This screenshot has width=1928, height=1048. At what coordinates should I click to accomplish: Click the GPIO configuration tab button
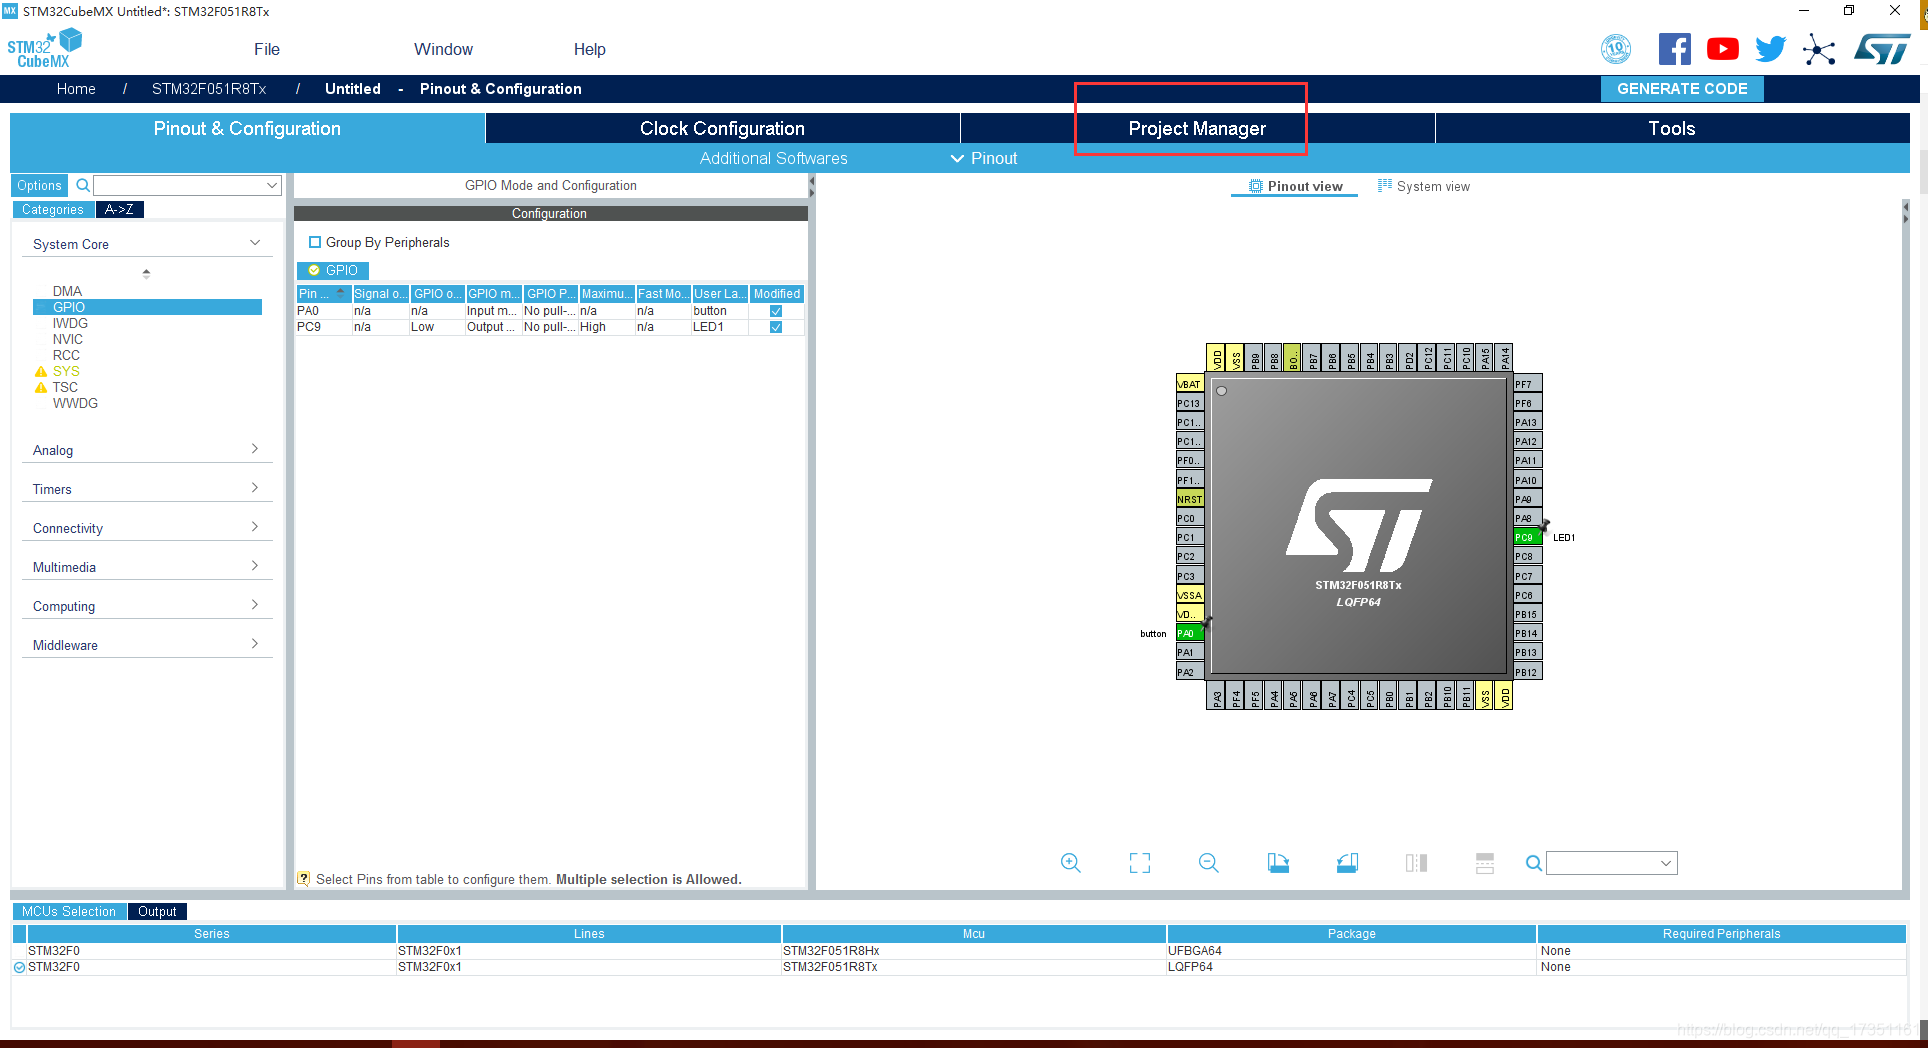333,270
